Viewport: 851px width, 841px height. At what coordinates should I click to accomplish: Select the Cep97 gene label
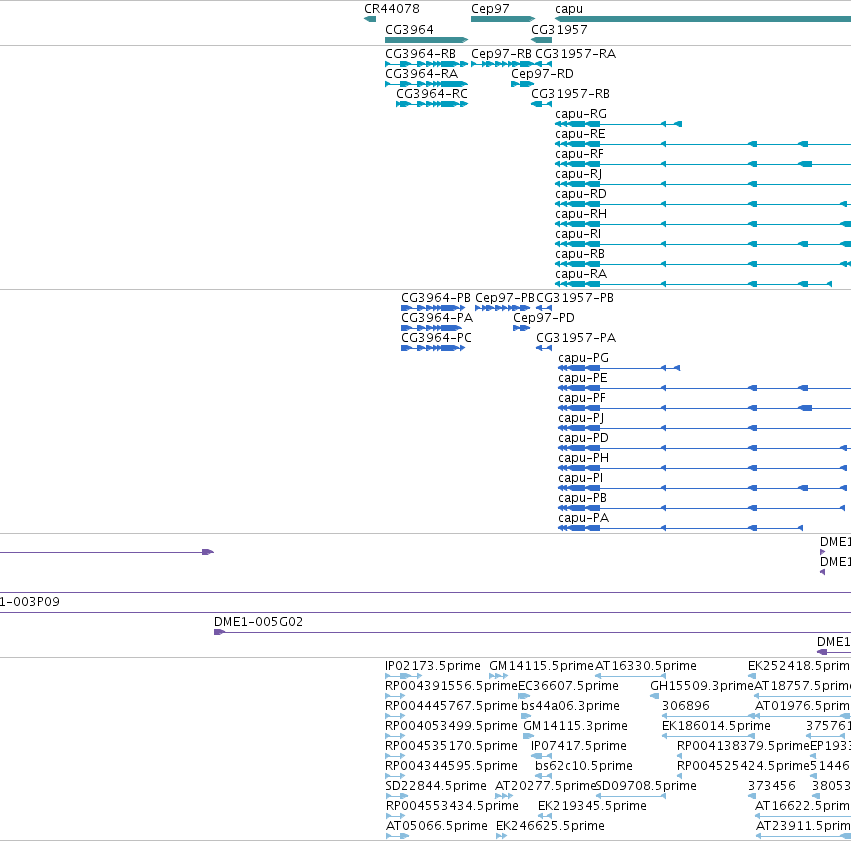pos(490,9)
